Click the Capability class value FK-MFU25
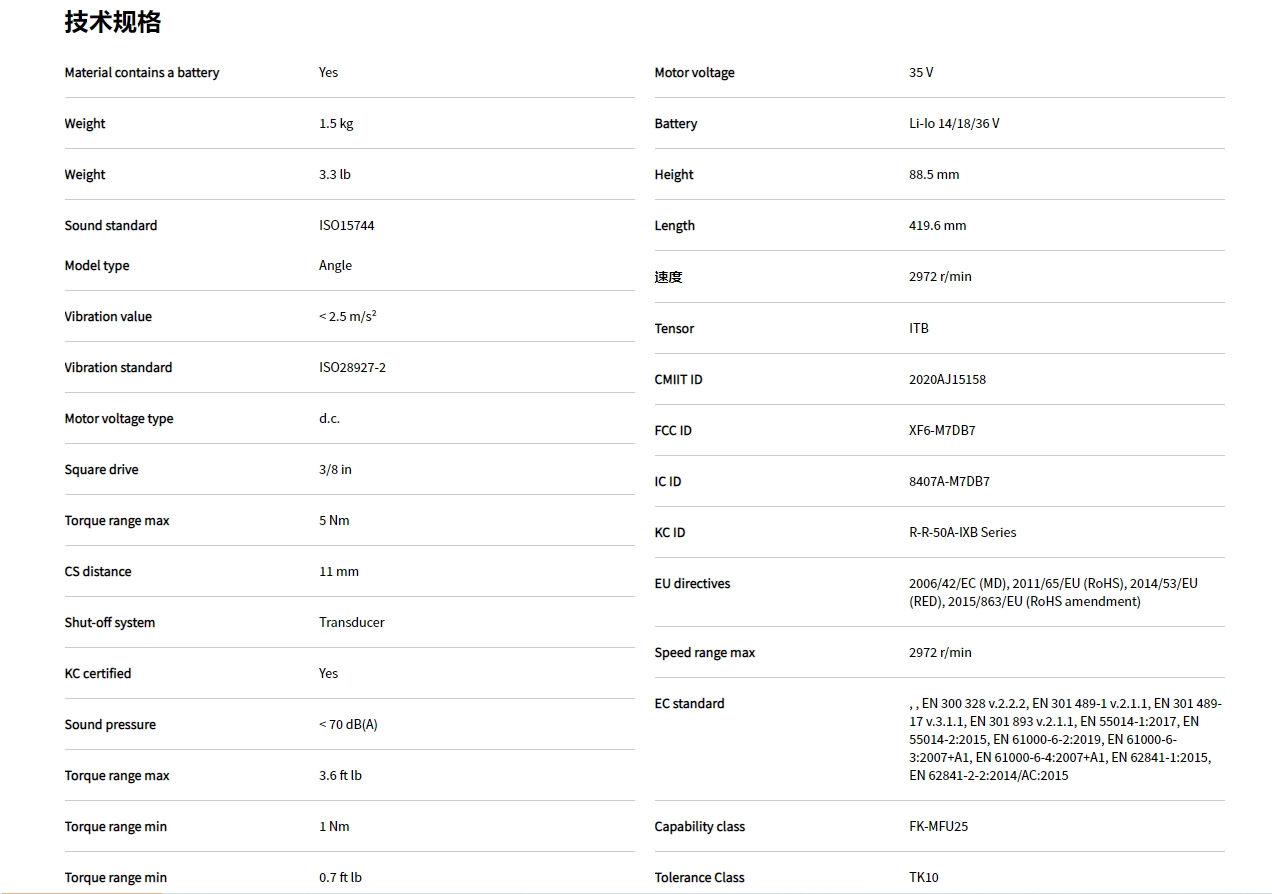 pos(938,826)
